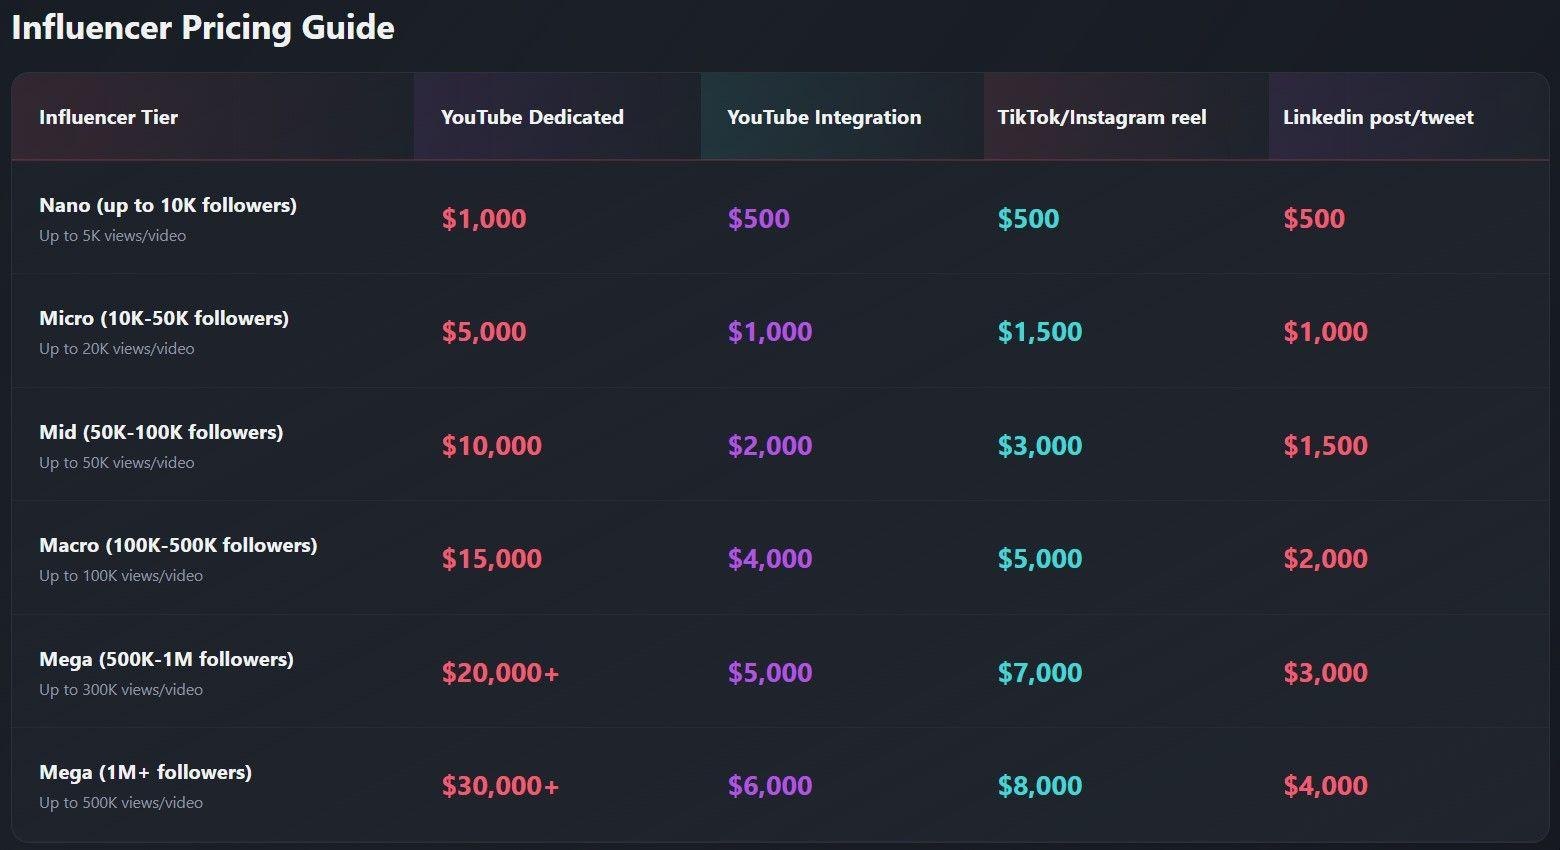Click the Influencer Tier column header
The height and width of the screenshot is (850, 1560).
(108, 117)
